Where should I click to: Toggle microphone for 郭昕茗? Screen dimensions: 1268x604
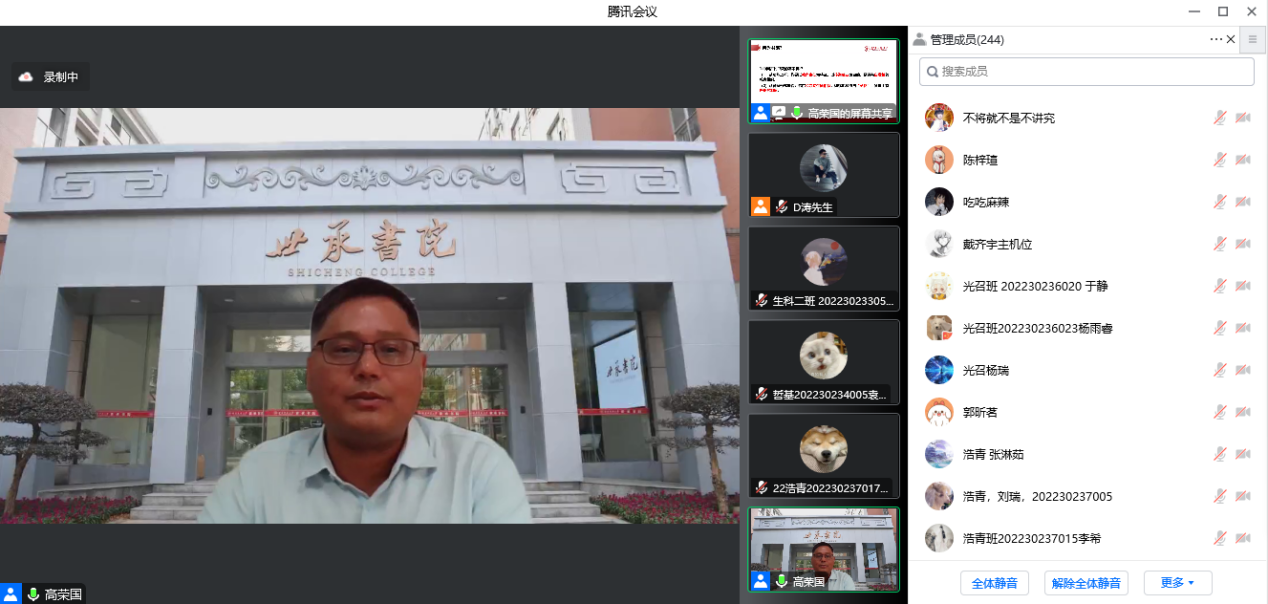[1220, 412]
